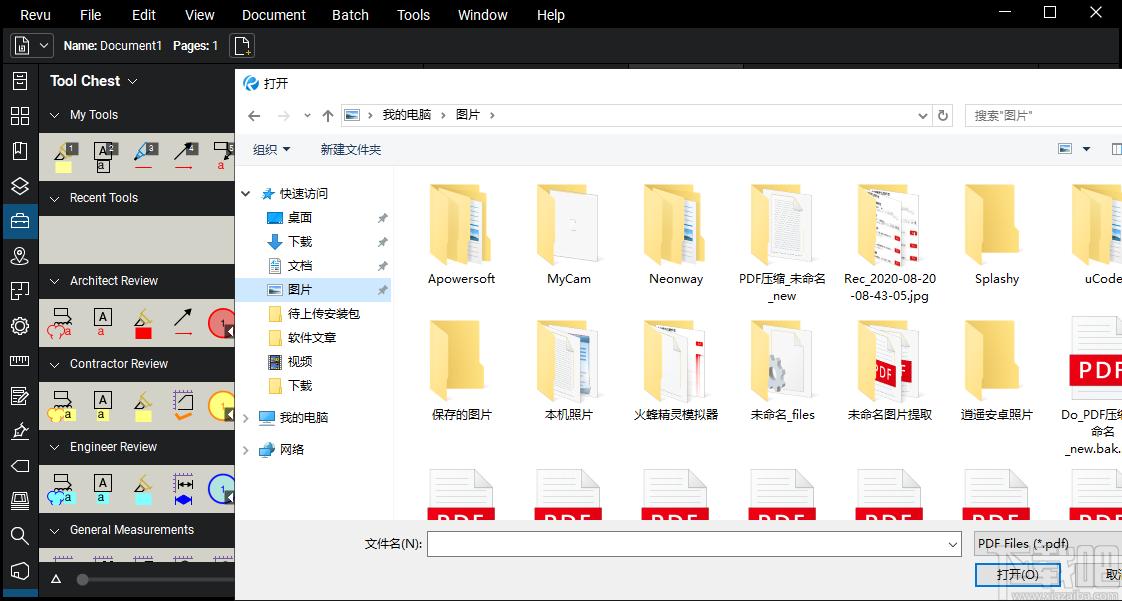Open the File Access sidebar panel
1122x601 pixels.
pos(20,81)
